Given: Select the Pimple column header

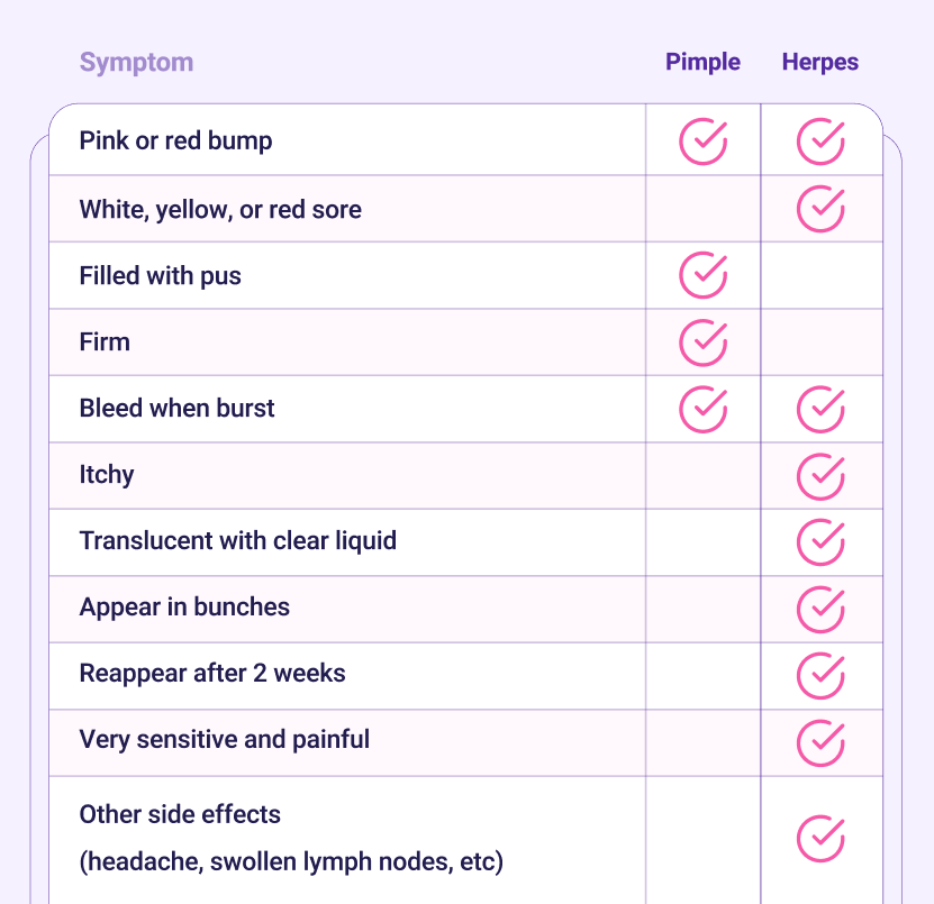Looking at the screenshot, I should click(x=703, y=62).
